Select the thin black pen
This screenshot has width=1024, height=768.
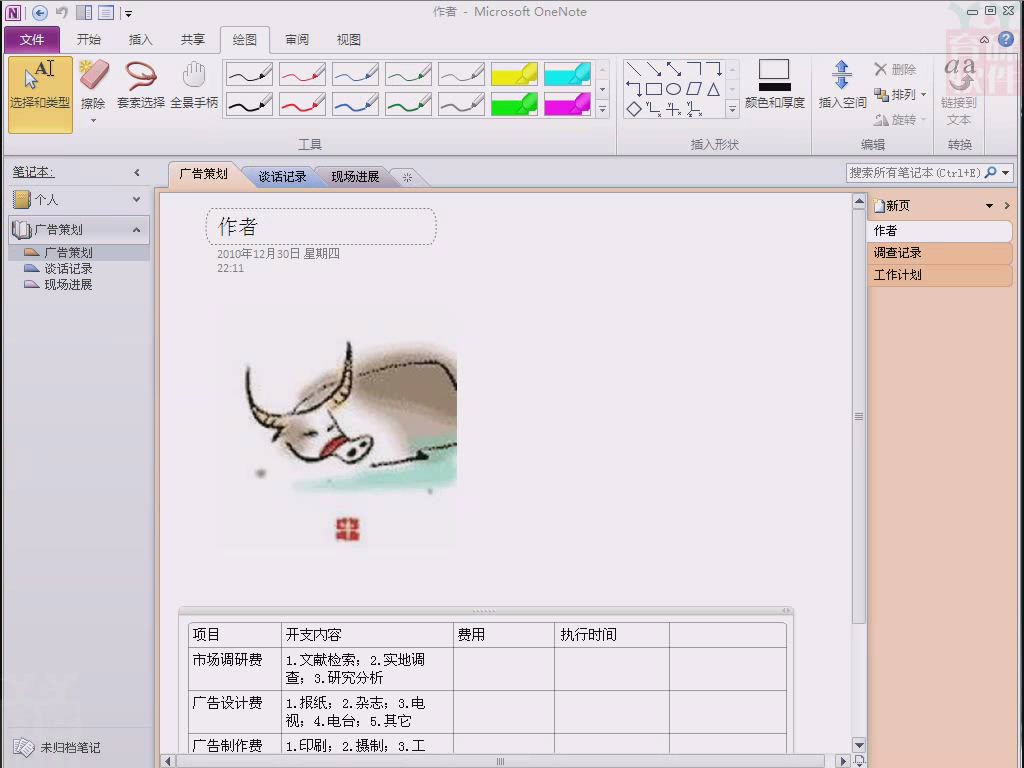pyautogui.click(x=249, y=74)
